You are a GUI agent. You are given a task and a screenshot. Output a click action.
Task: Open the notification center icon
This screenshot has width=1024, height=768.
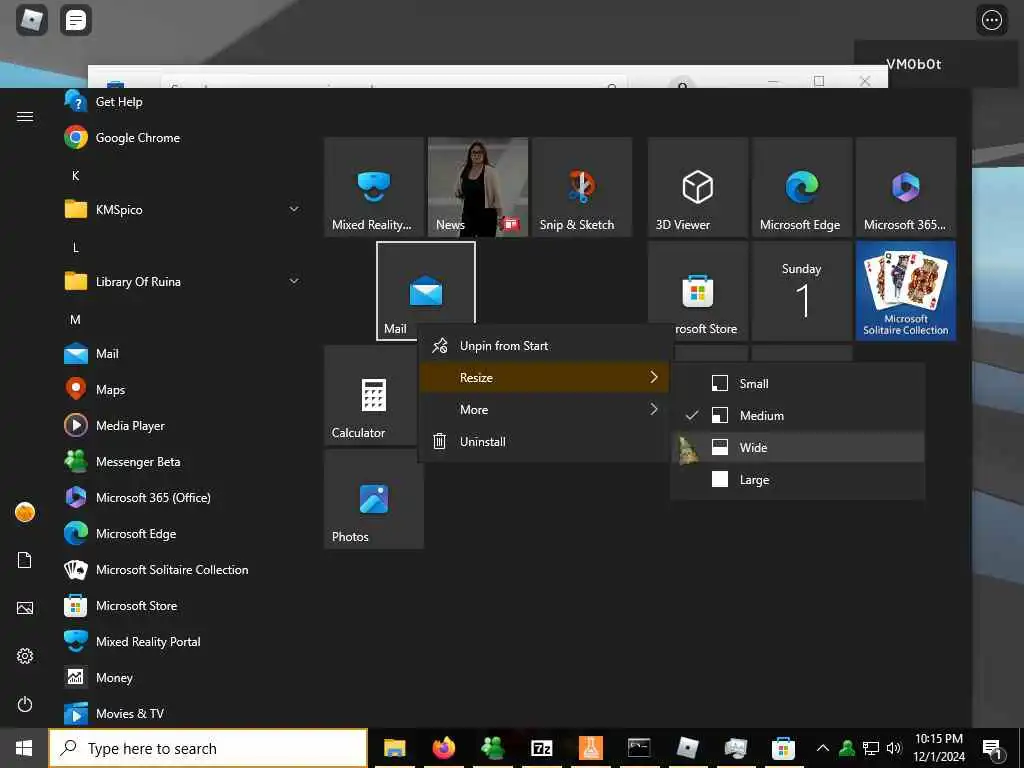pos(992,748)
